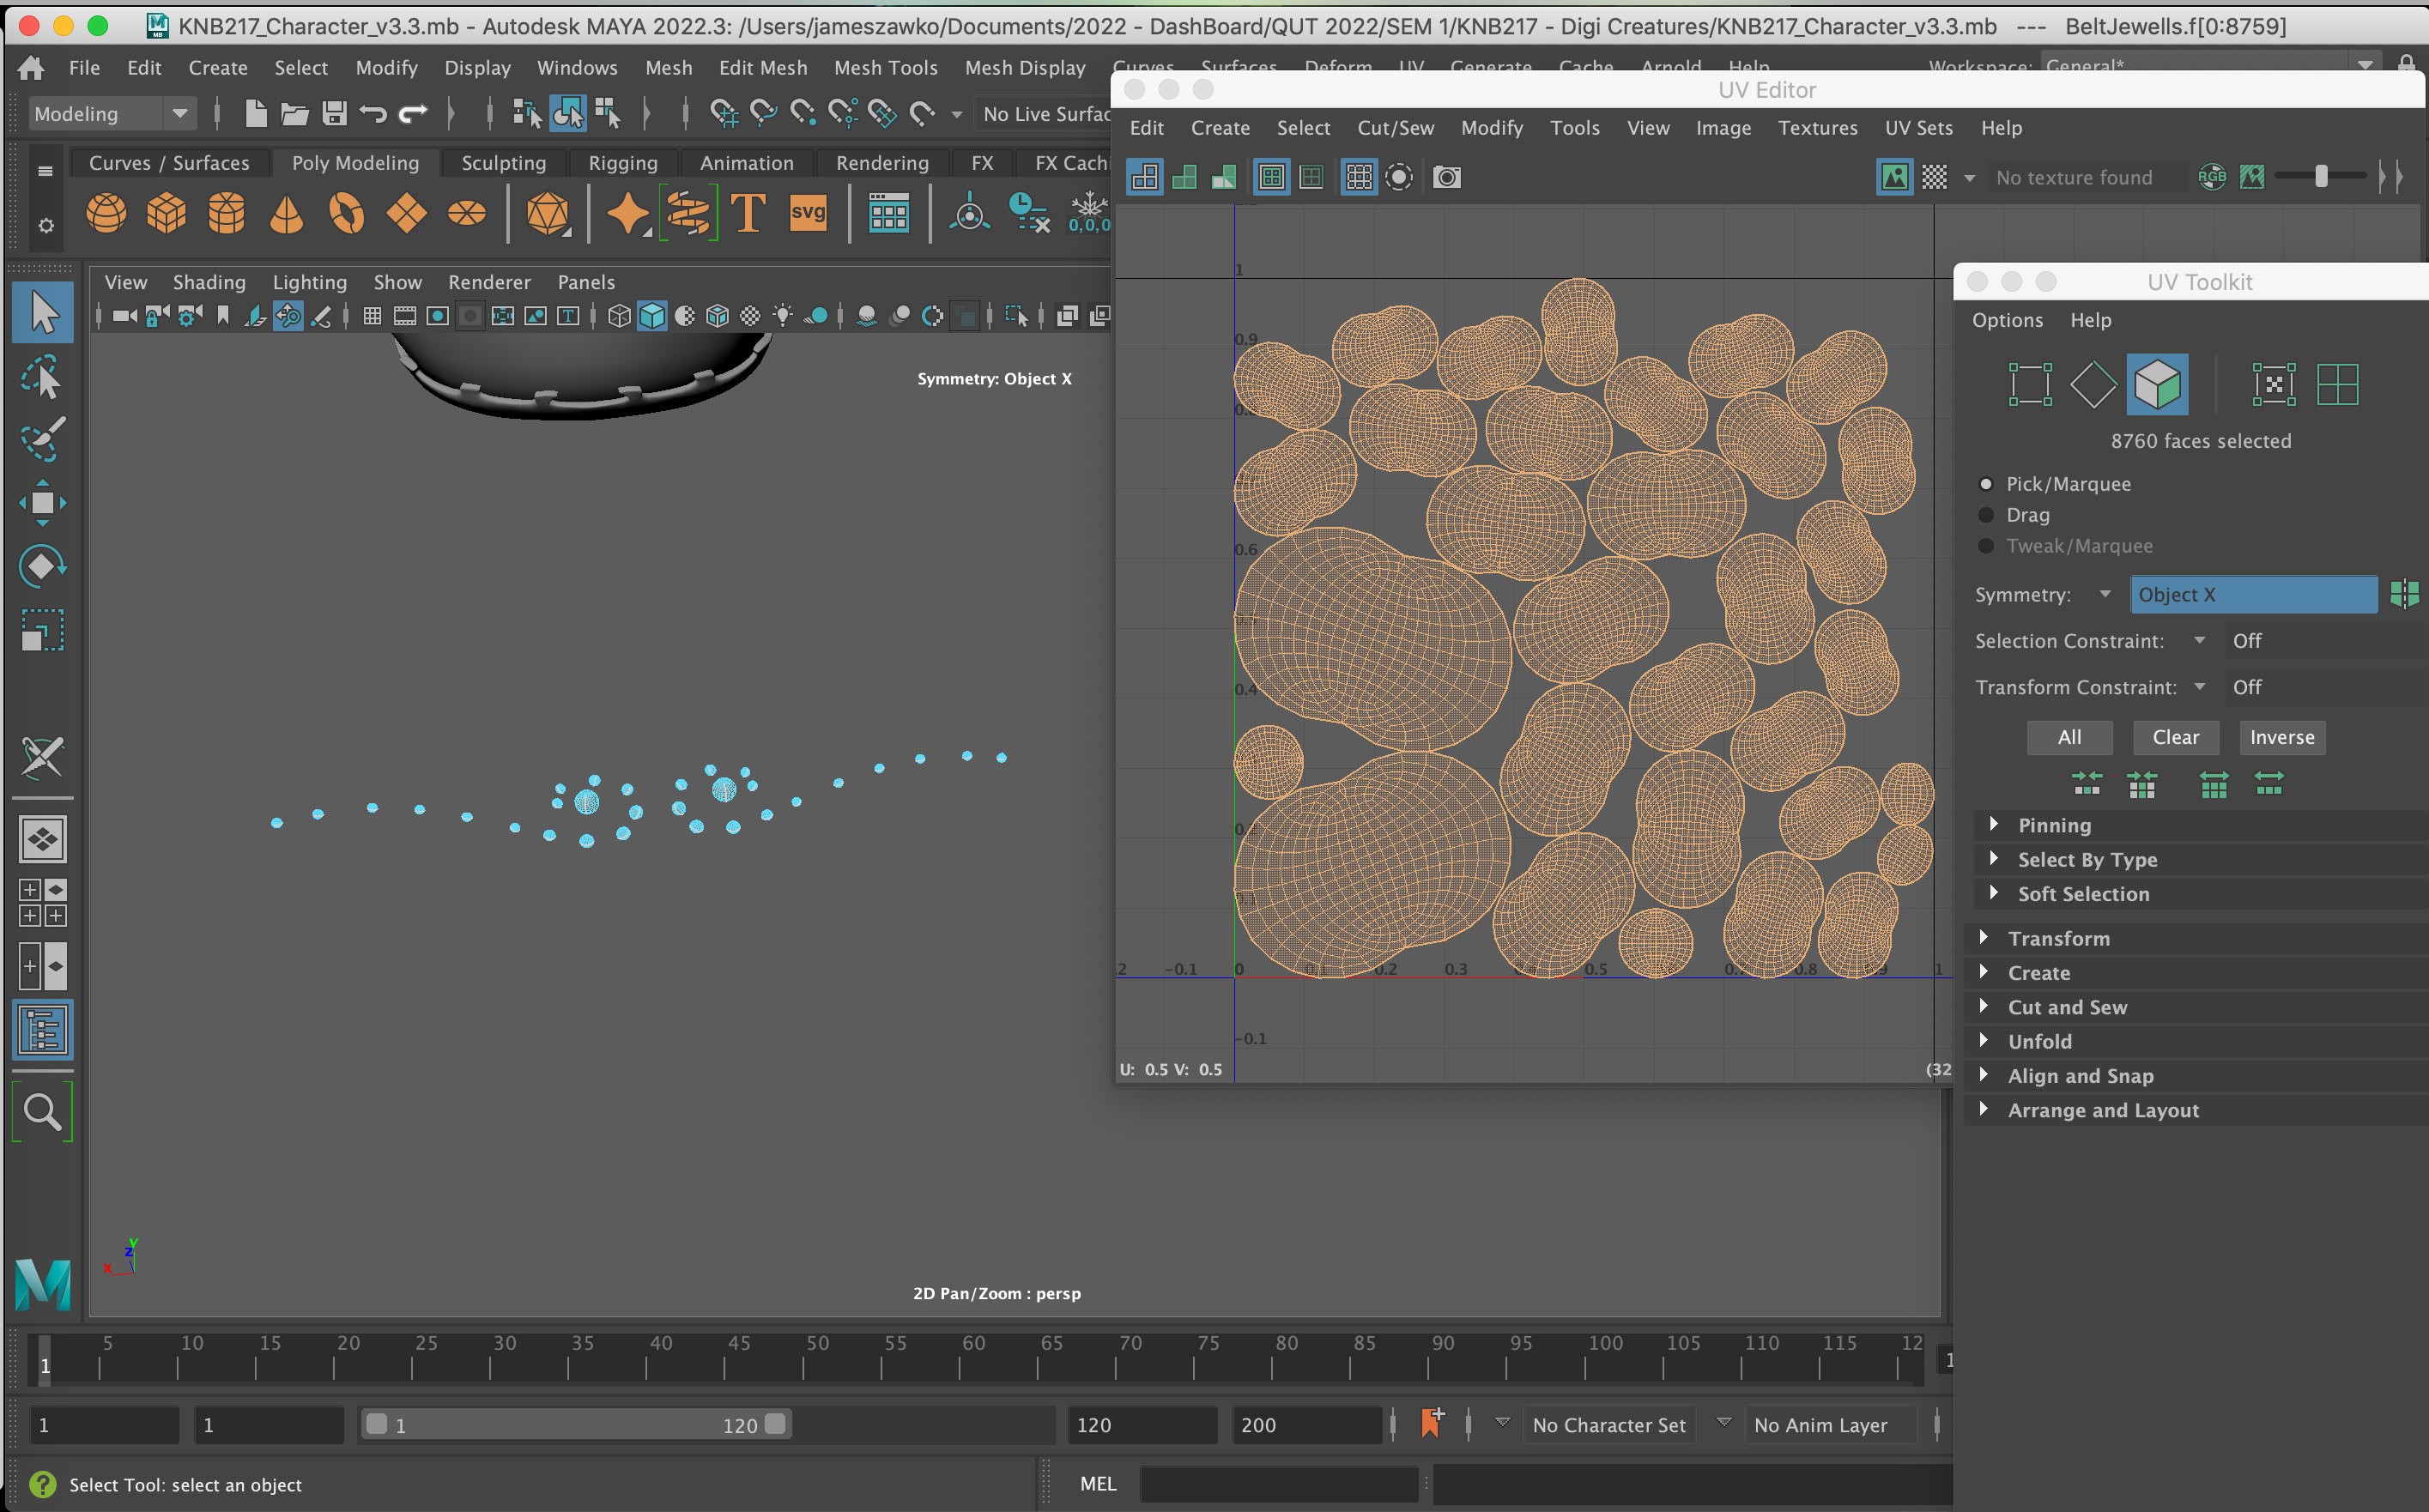Select the Drag radio button
This screenshot has height=1512, width=2429.
click(1986, 515)
